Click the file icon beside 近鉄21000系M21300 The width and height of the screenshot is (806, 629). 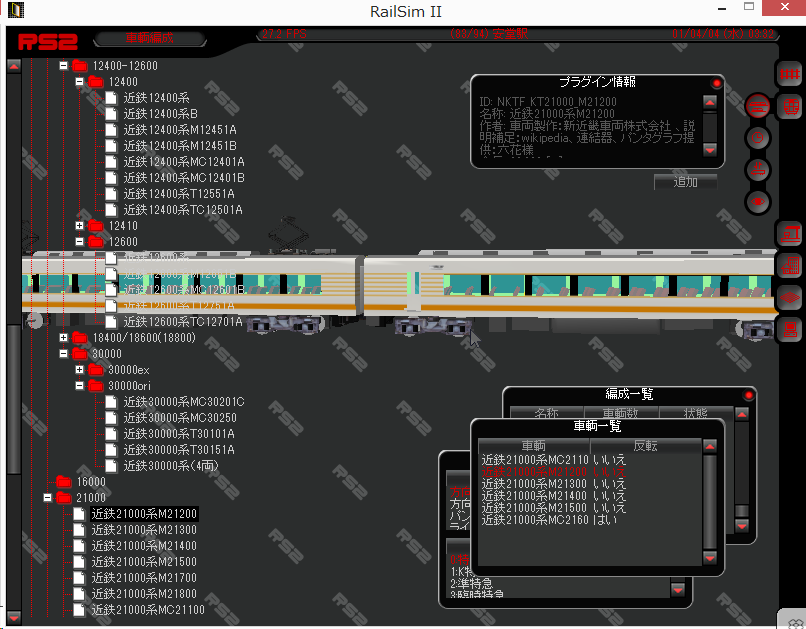tap(79, 530)
